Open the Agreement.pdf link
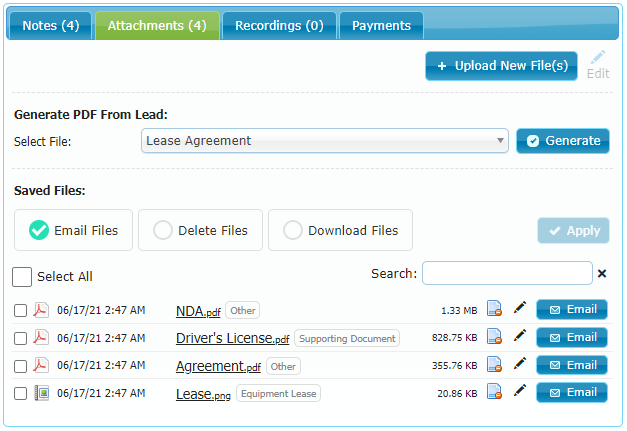The image size is (627, 431). coord(218,366)
